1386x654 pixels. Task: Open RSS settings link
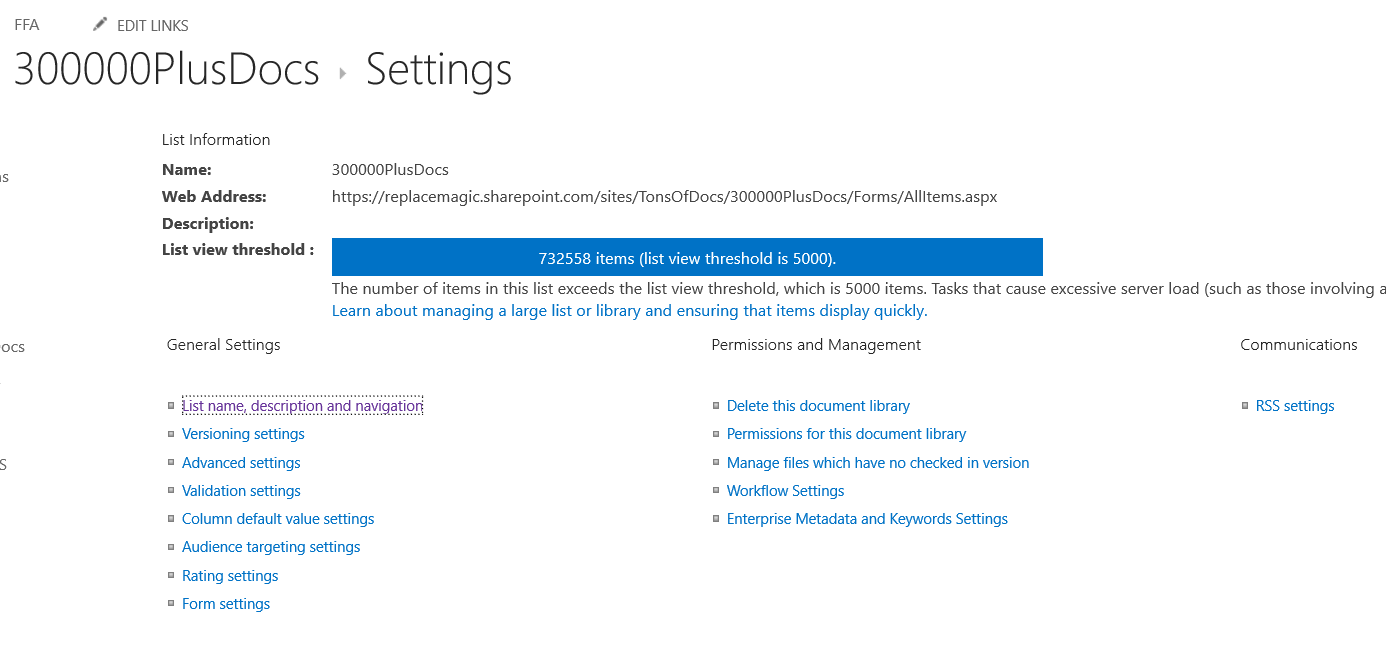point(1295,406)
